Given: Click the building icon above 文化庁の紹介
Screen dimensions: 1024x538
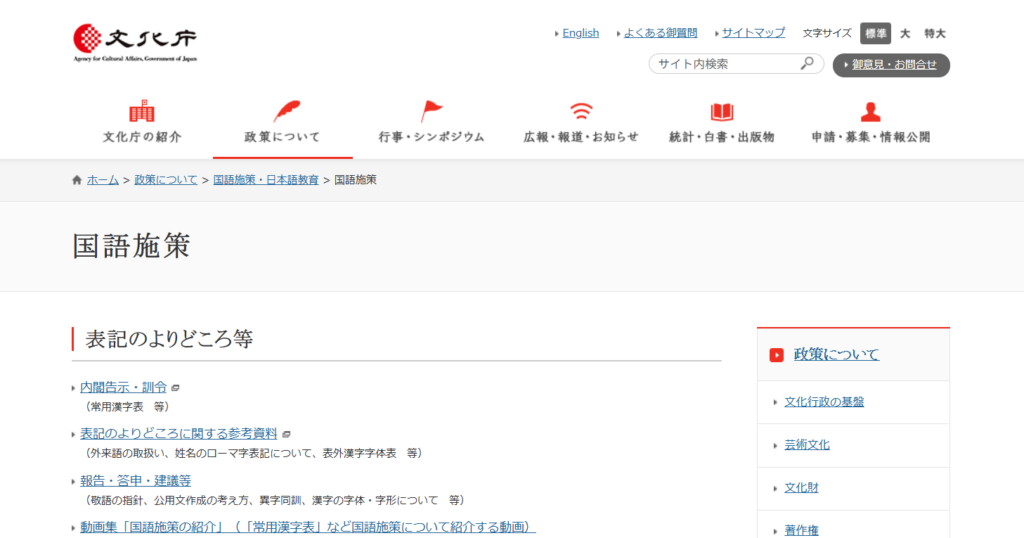Looking at the screenshot, I should (142, 112).
